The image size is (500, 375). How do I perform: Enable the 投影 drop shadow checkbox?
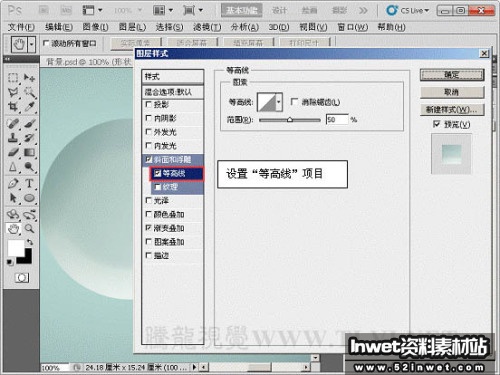tap(149, 104)
